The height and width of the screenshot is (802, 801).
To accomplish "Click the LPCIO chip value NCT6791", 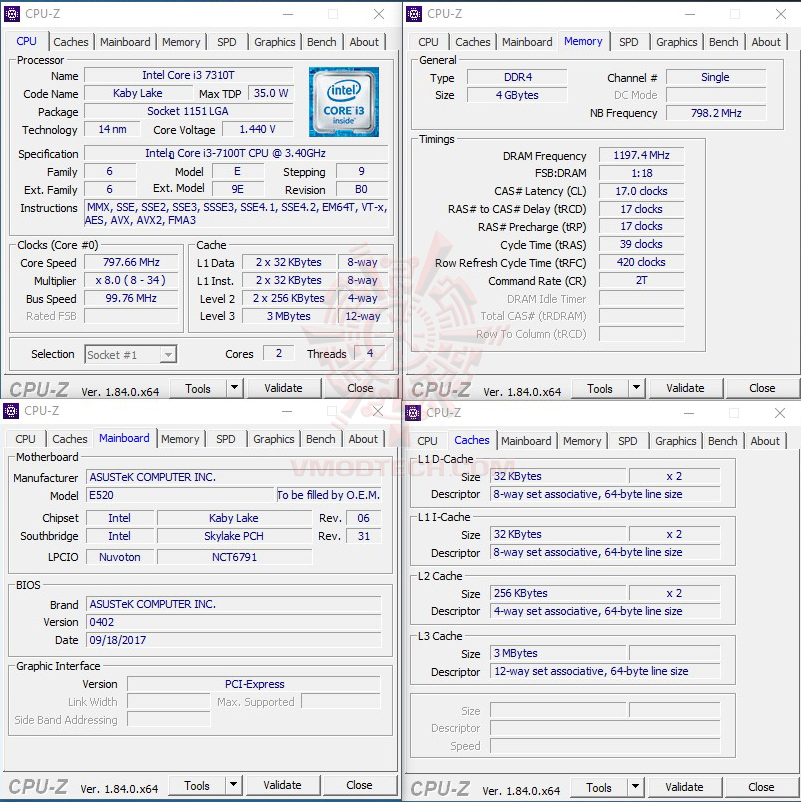I will 234,557.
